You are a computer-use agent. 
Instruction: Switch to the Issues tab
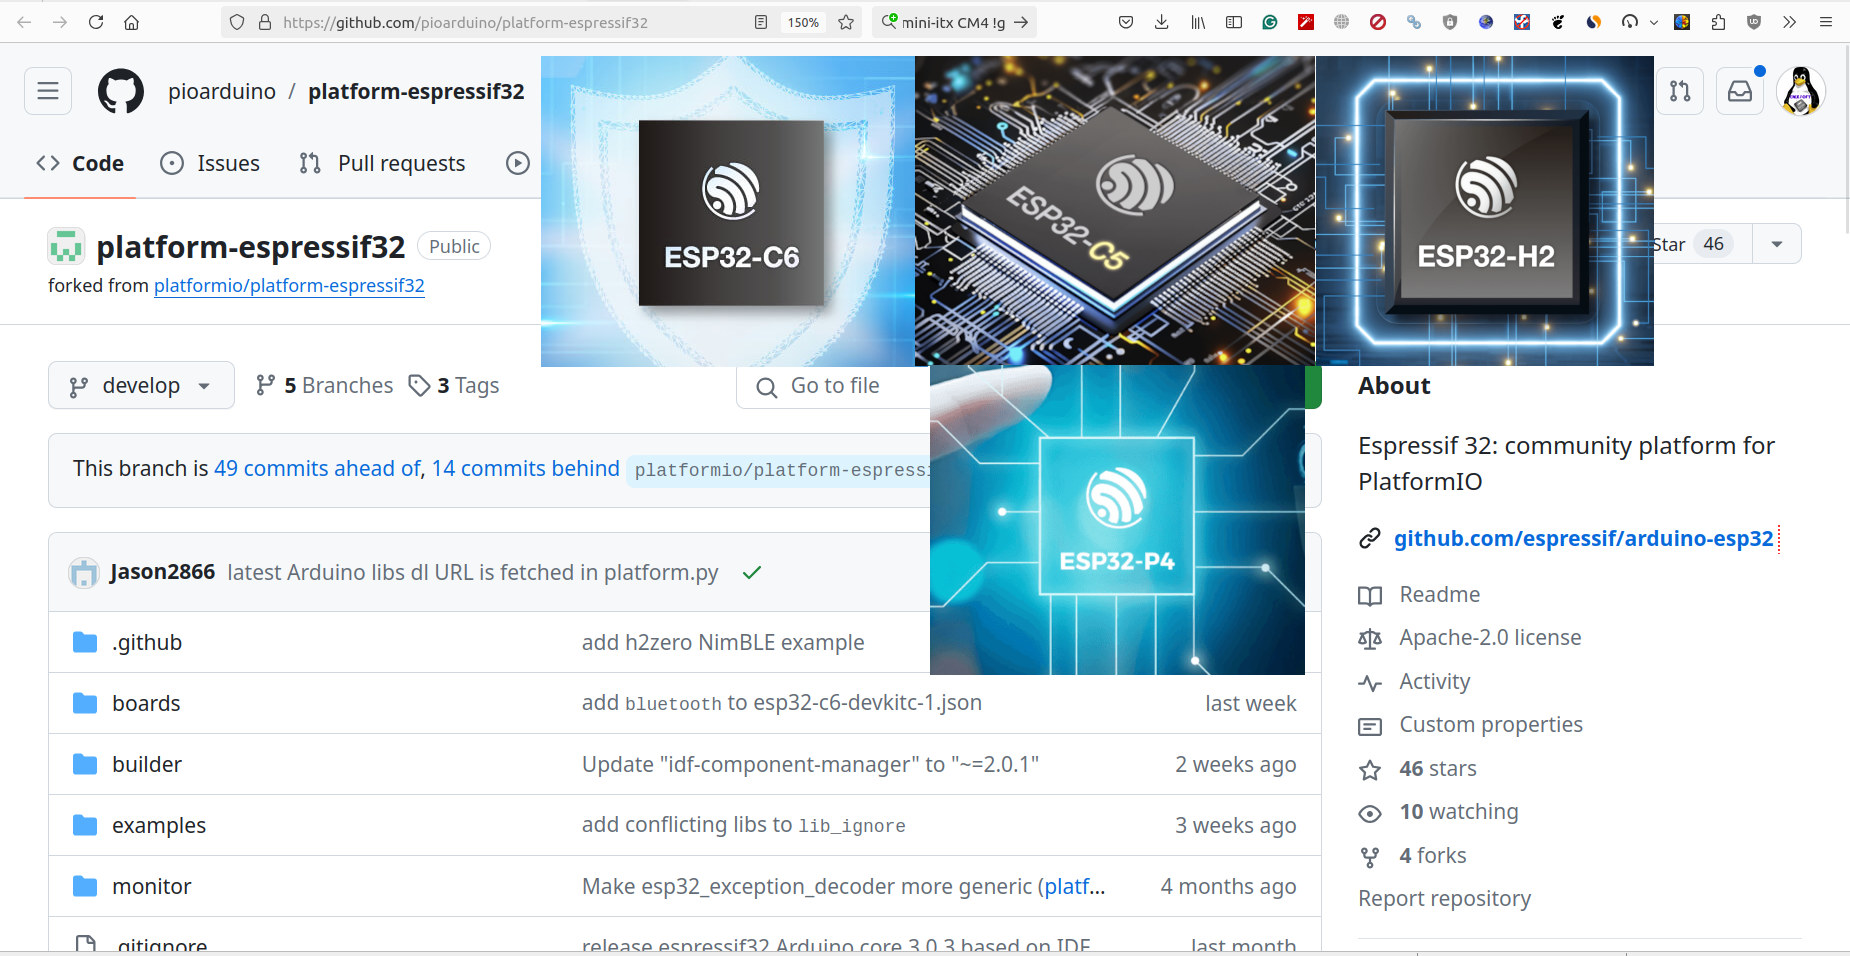tap(210, 163)
